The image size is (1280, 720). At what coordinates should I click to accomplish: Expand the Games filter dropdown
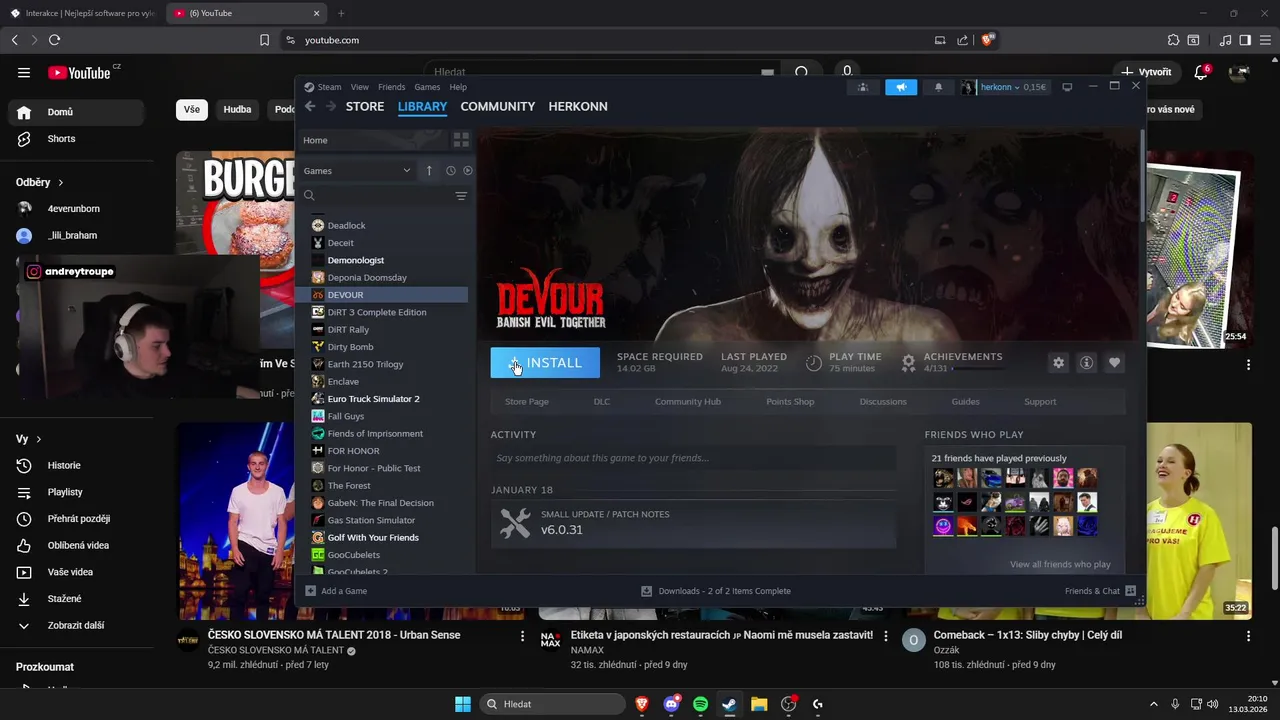coord(357,171)
